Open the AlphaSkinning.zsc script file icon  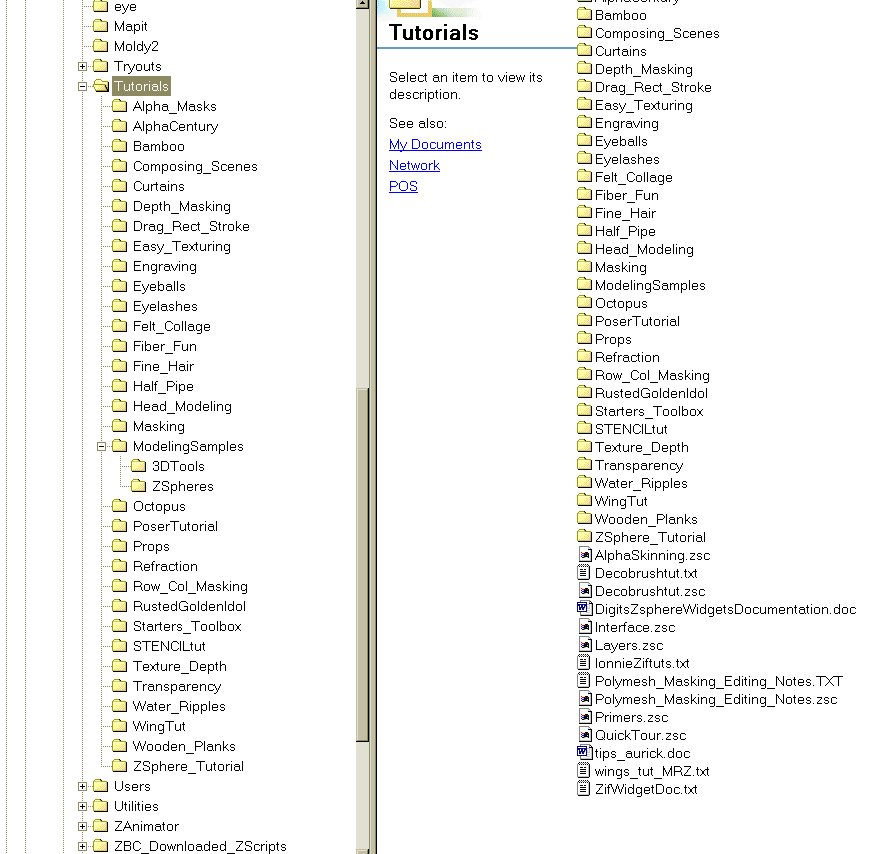click(x=585, y=555)
